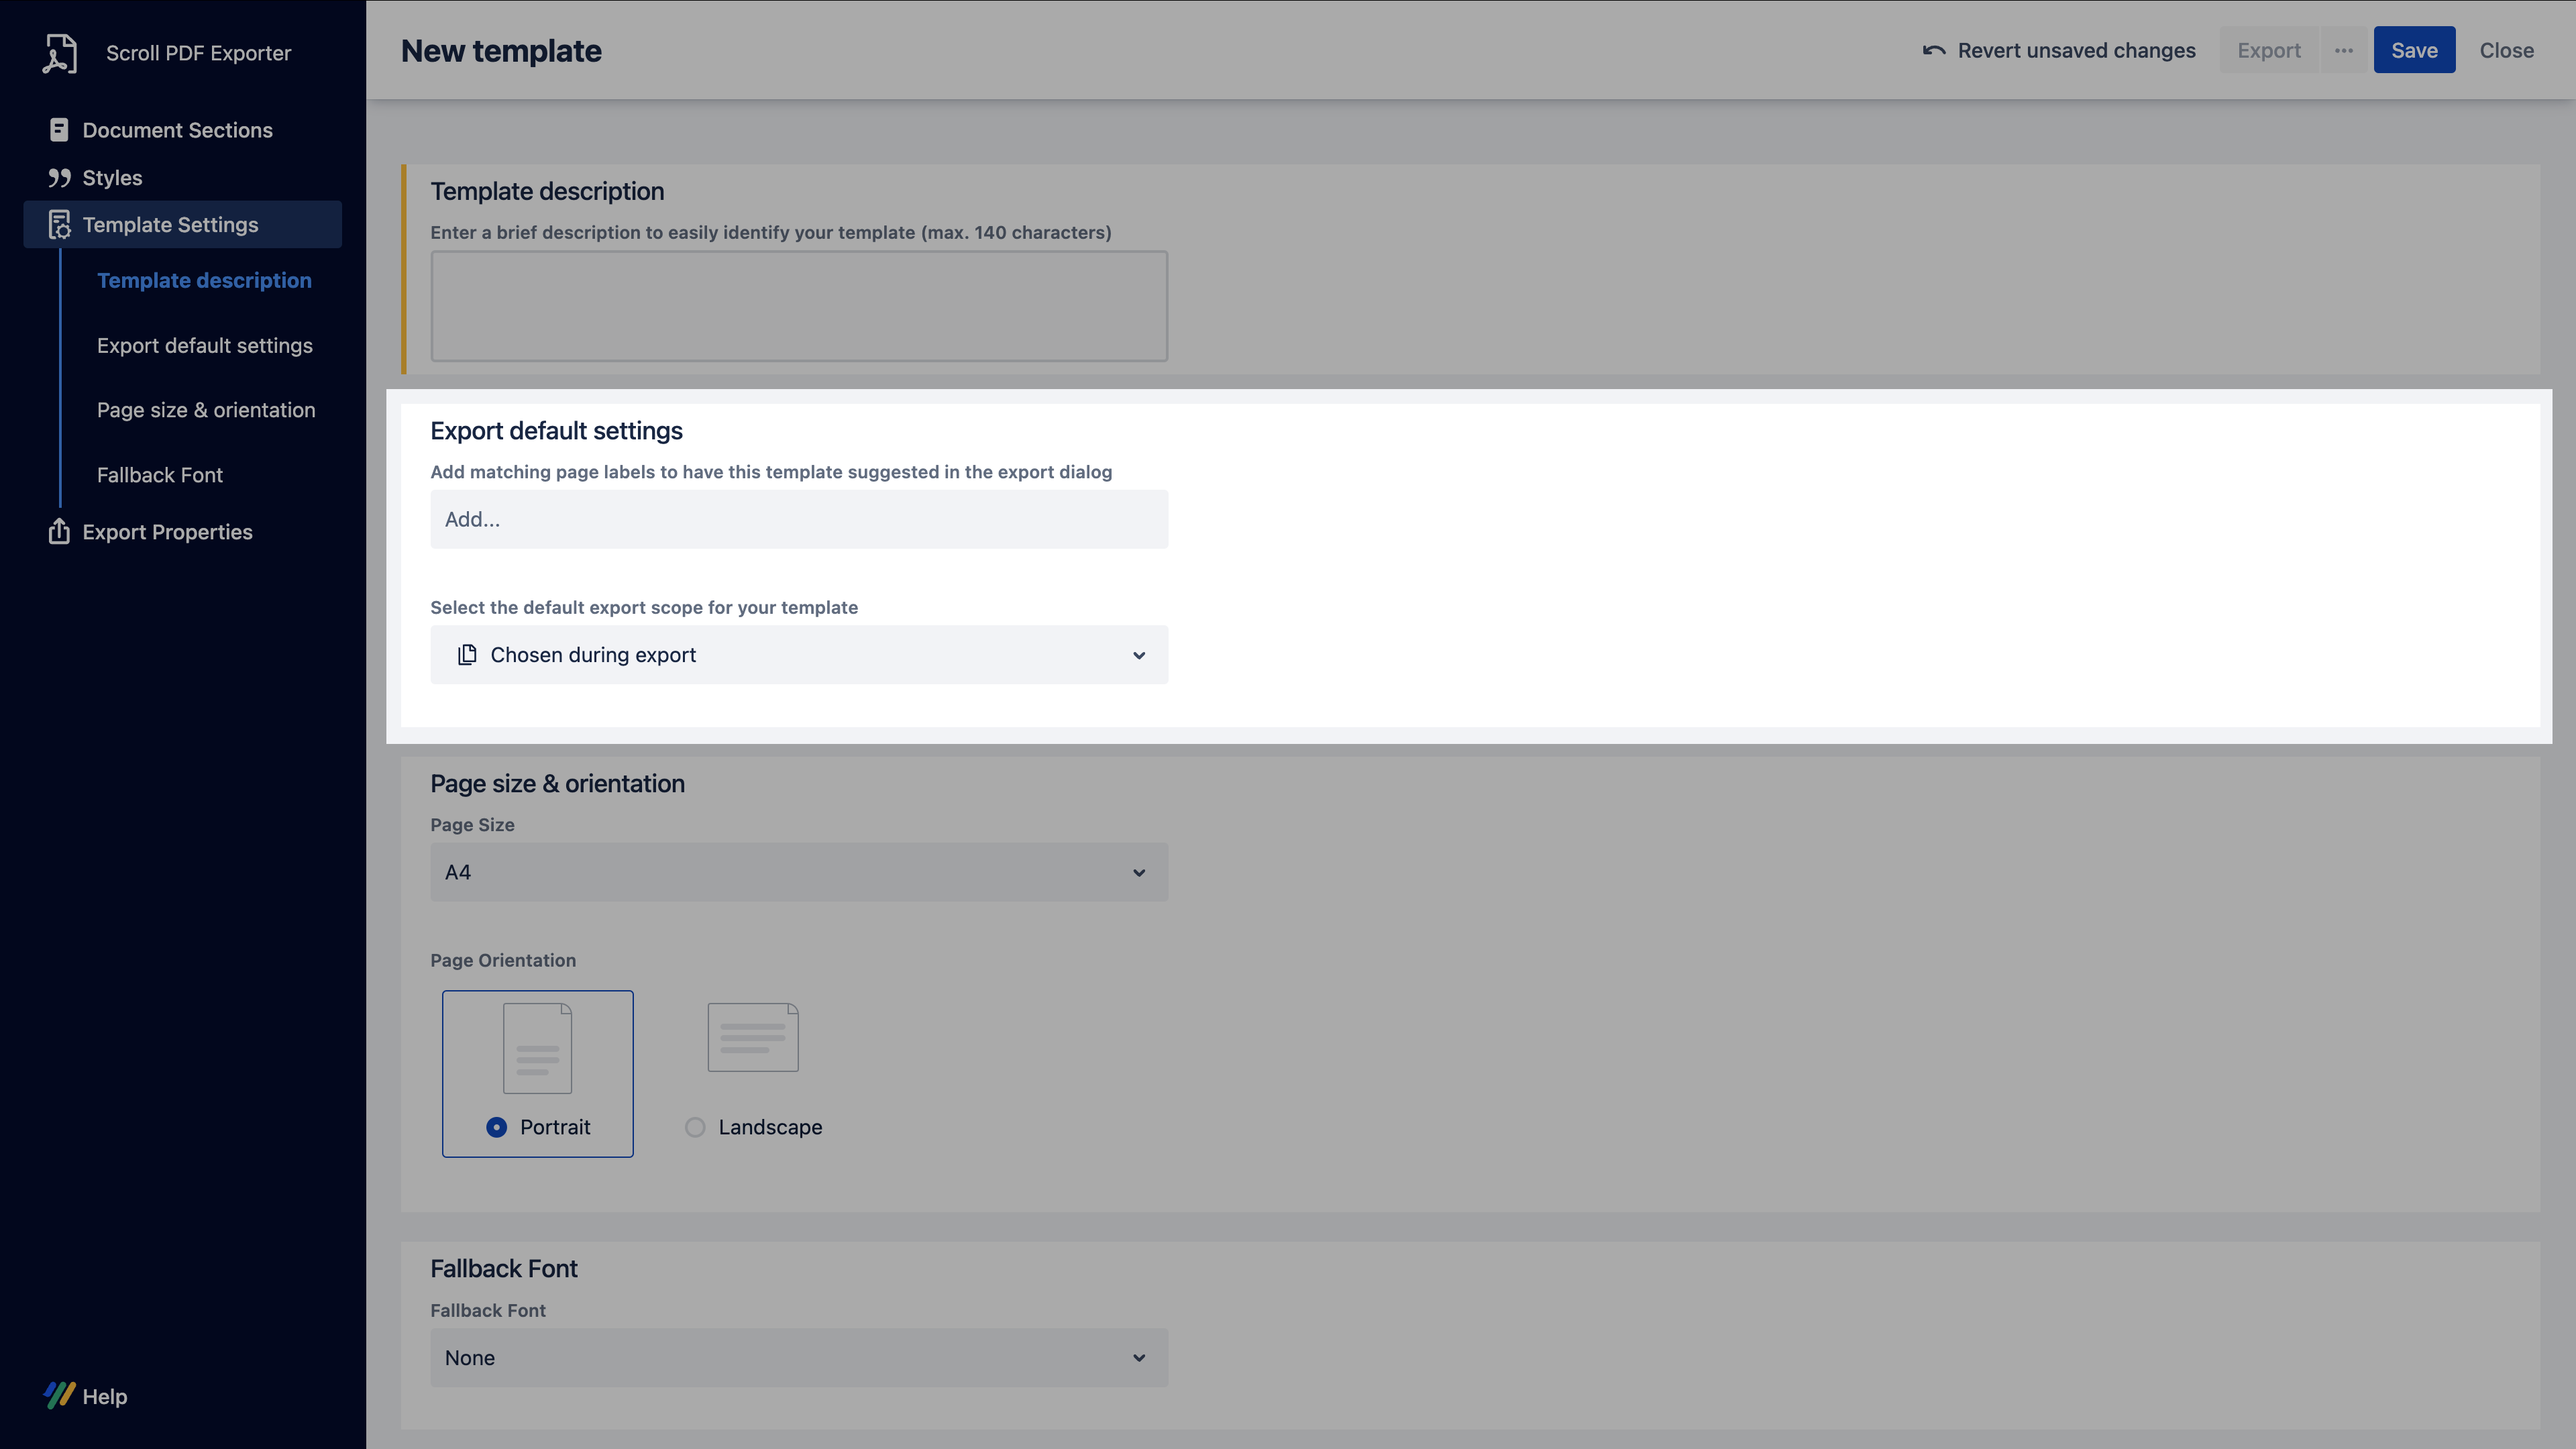Screen dimensions: 2576x1449
Task: Click the revert undo arrow icon
Action: tap(1933, 51)
